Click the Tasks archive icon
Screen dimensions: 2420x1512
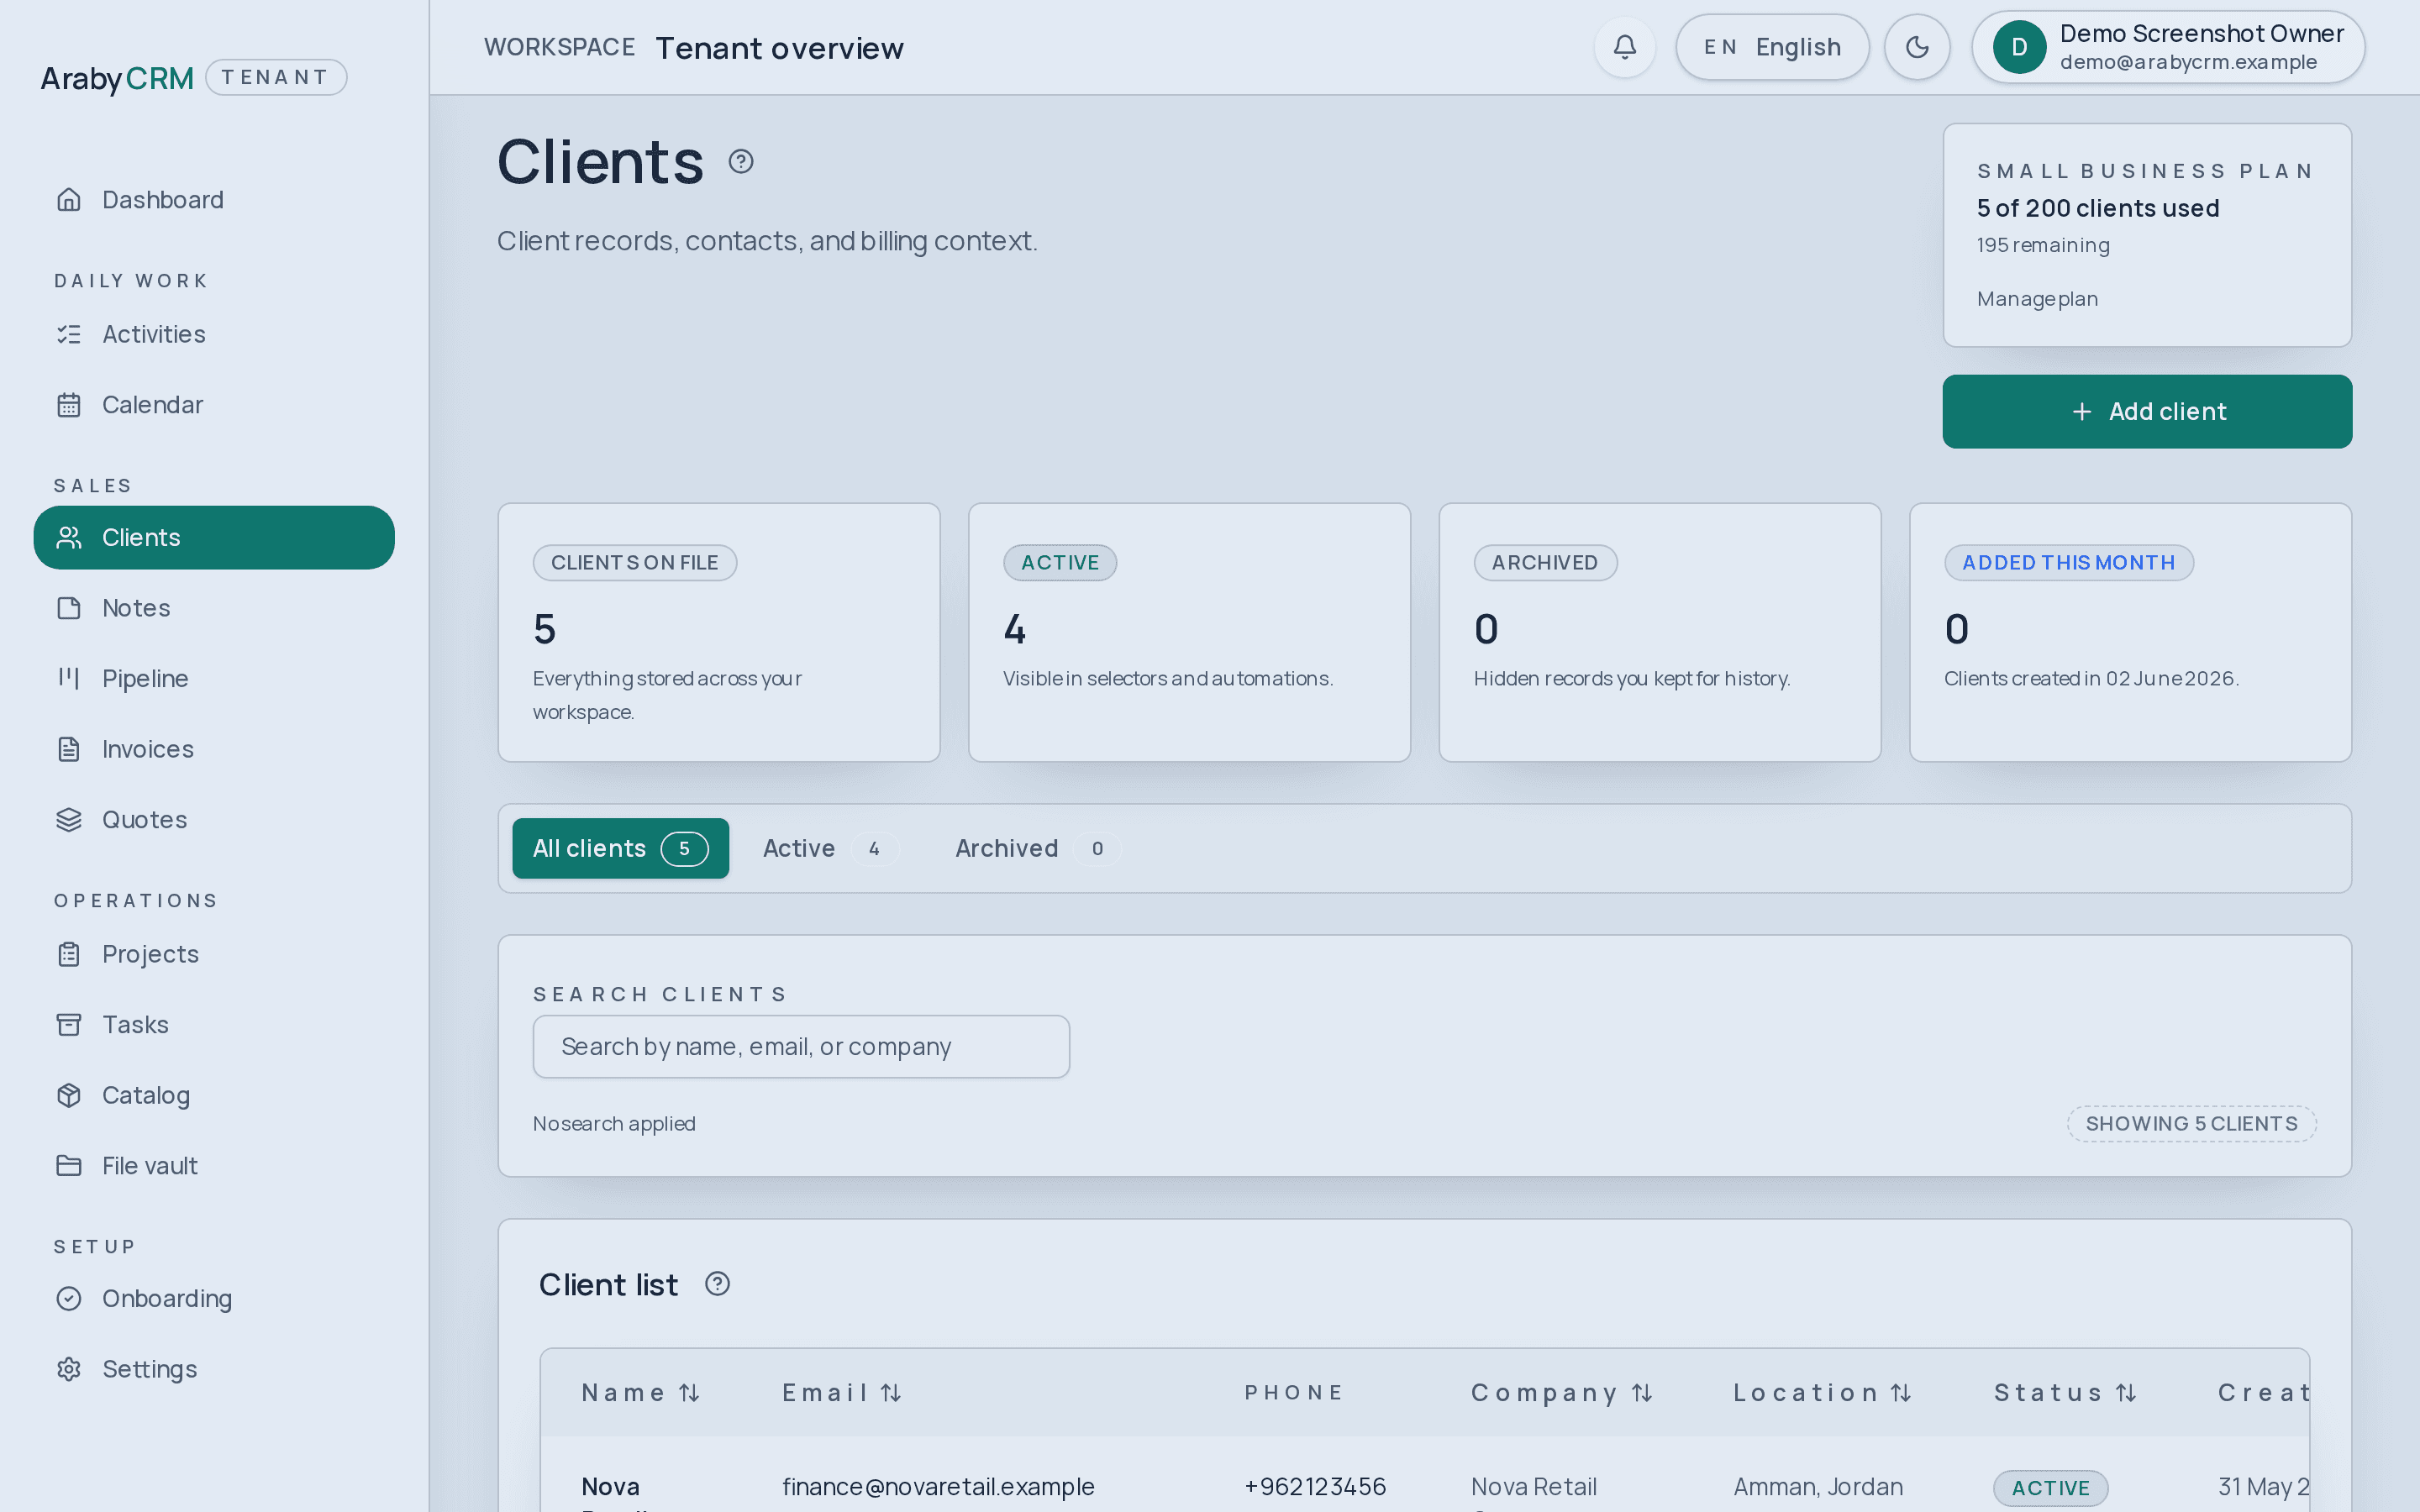click(x=69, y=1025)
